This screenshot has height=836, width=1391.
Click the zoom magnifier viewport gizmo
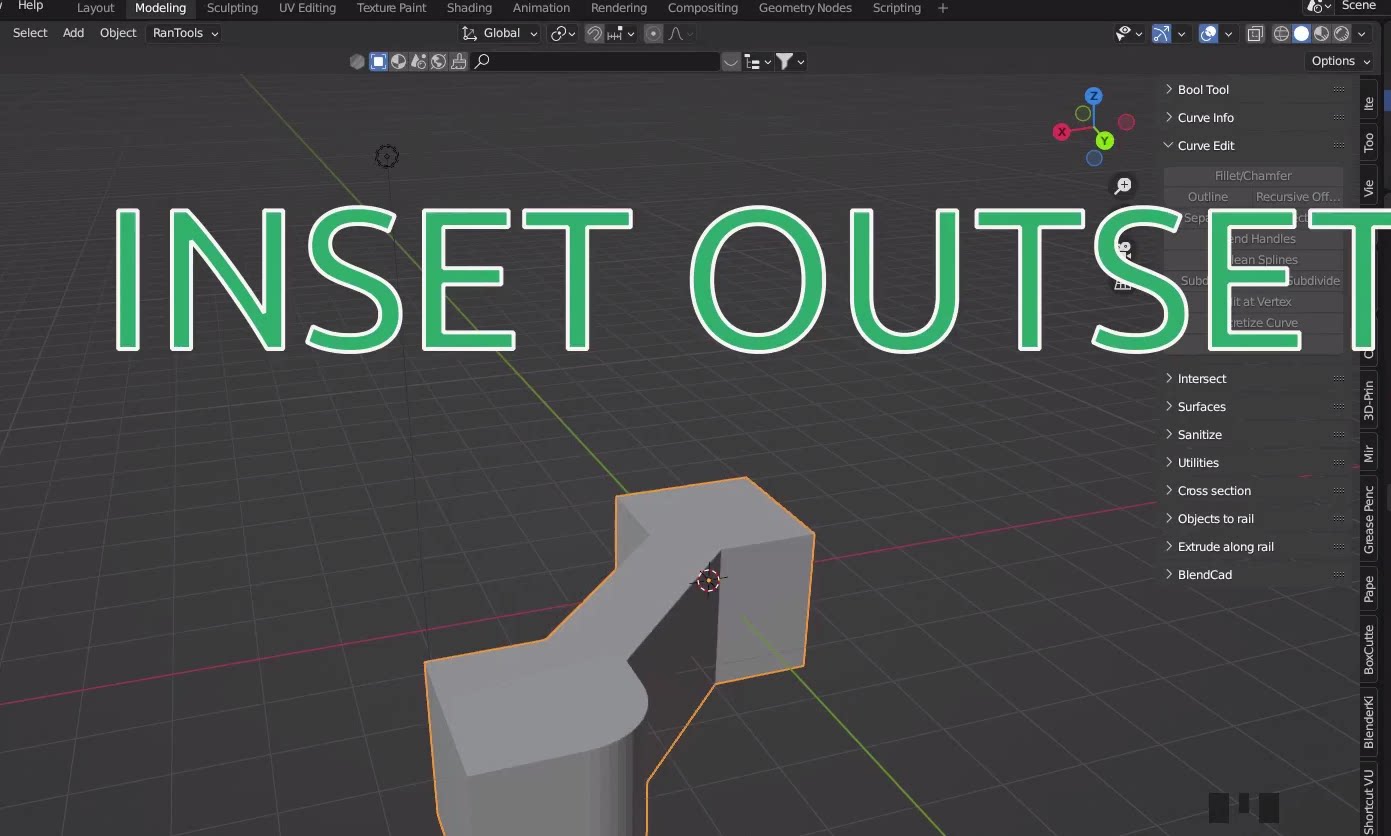click(x=1123, y=186)
